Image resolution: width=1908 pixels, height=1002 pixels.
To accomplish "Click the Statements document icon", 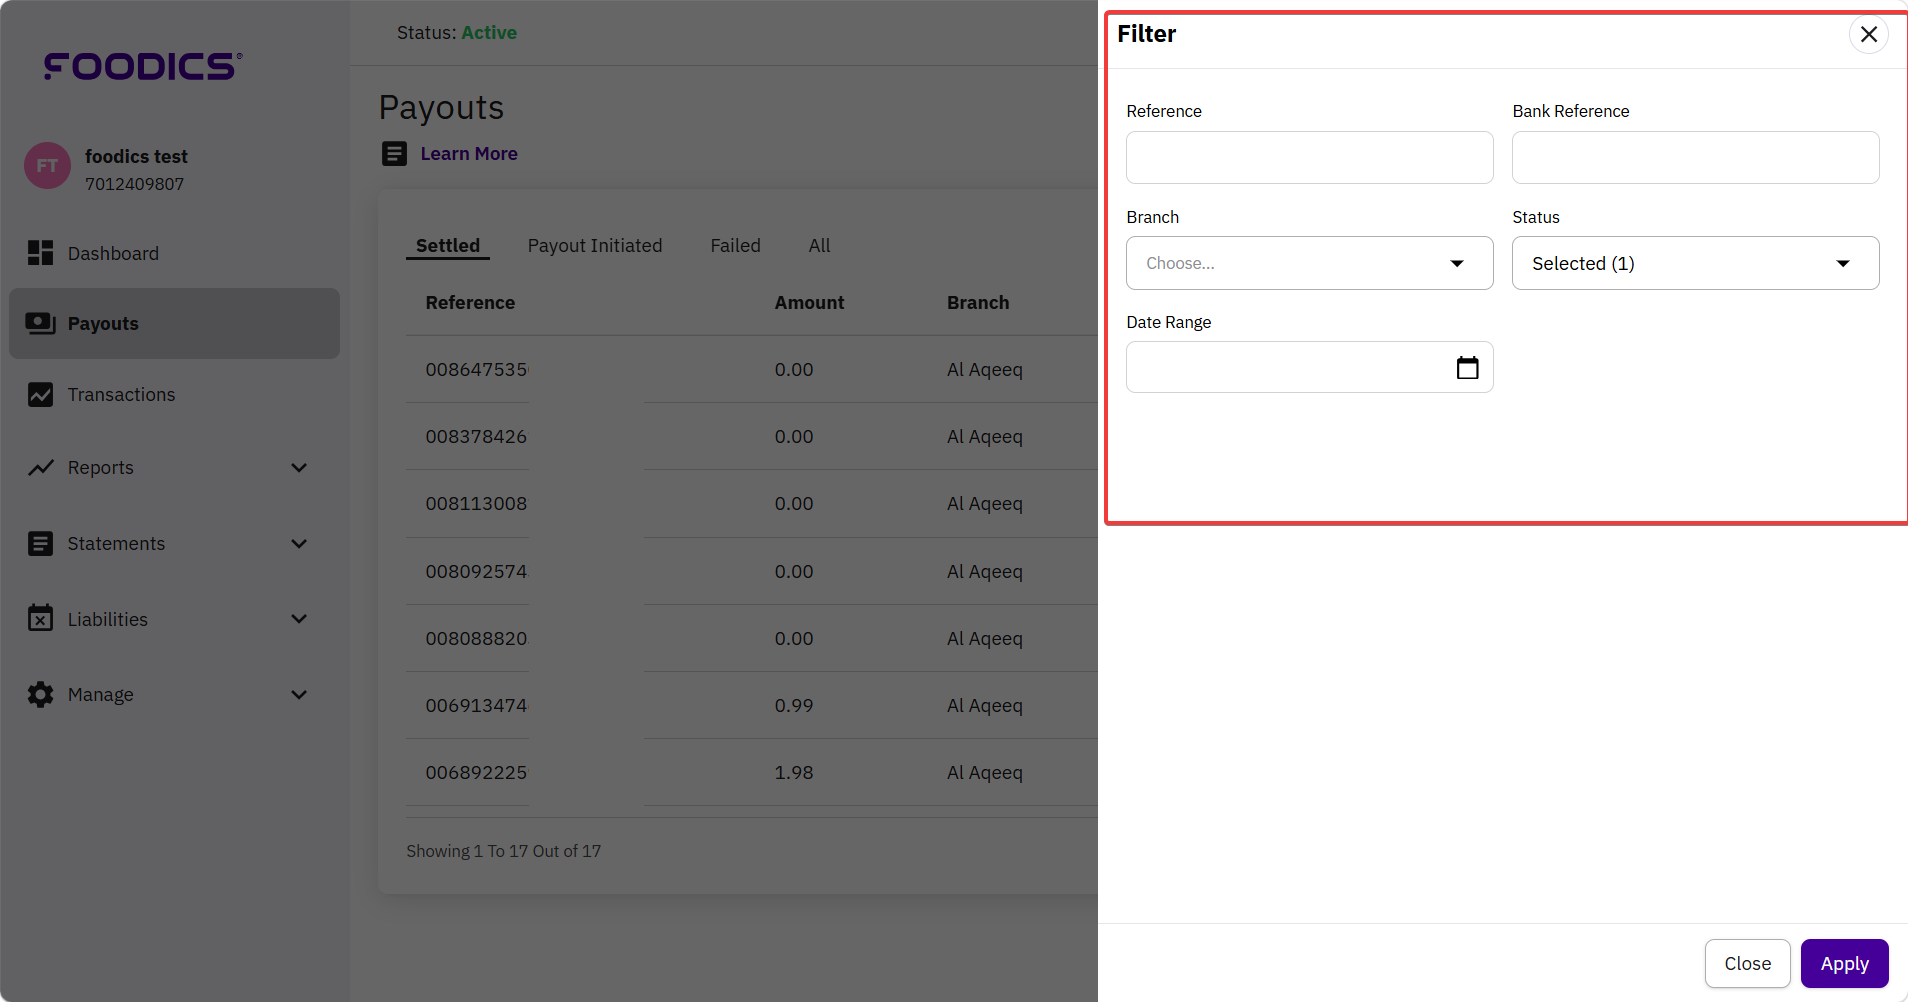I will tap(40, 544).
